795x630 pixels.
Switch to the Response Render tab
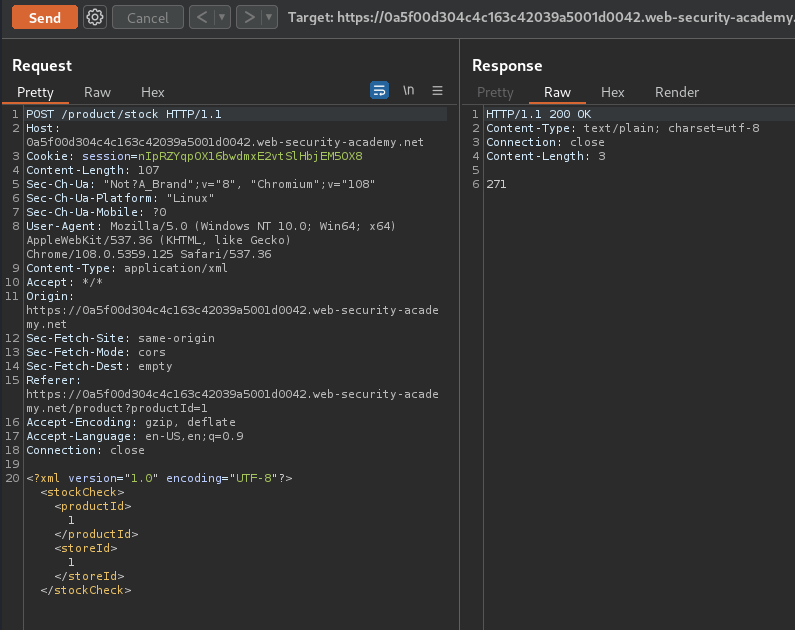677,92
